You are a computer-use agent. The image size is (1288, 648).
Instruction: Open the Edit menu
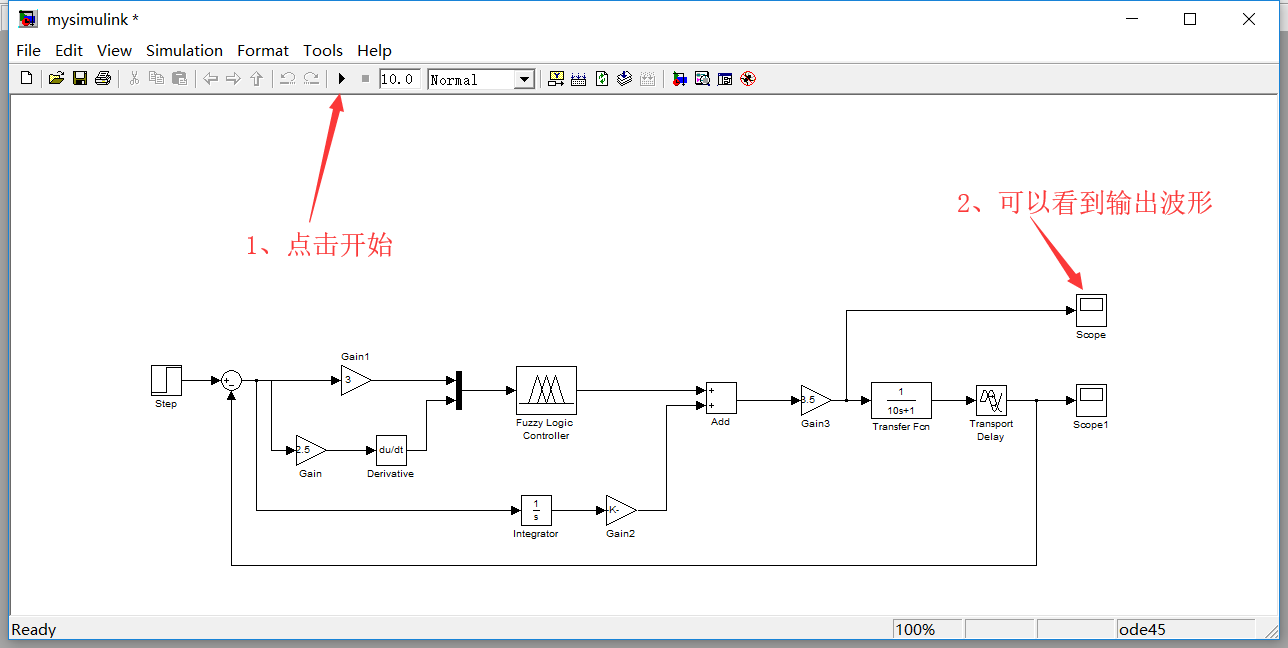pos(69,50)
